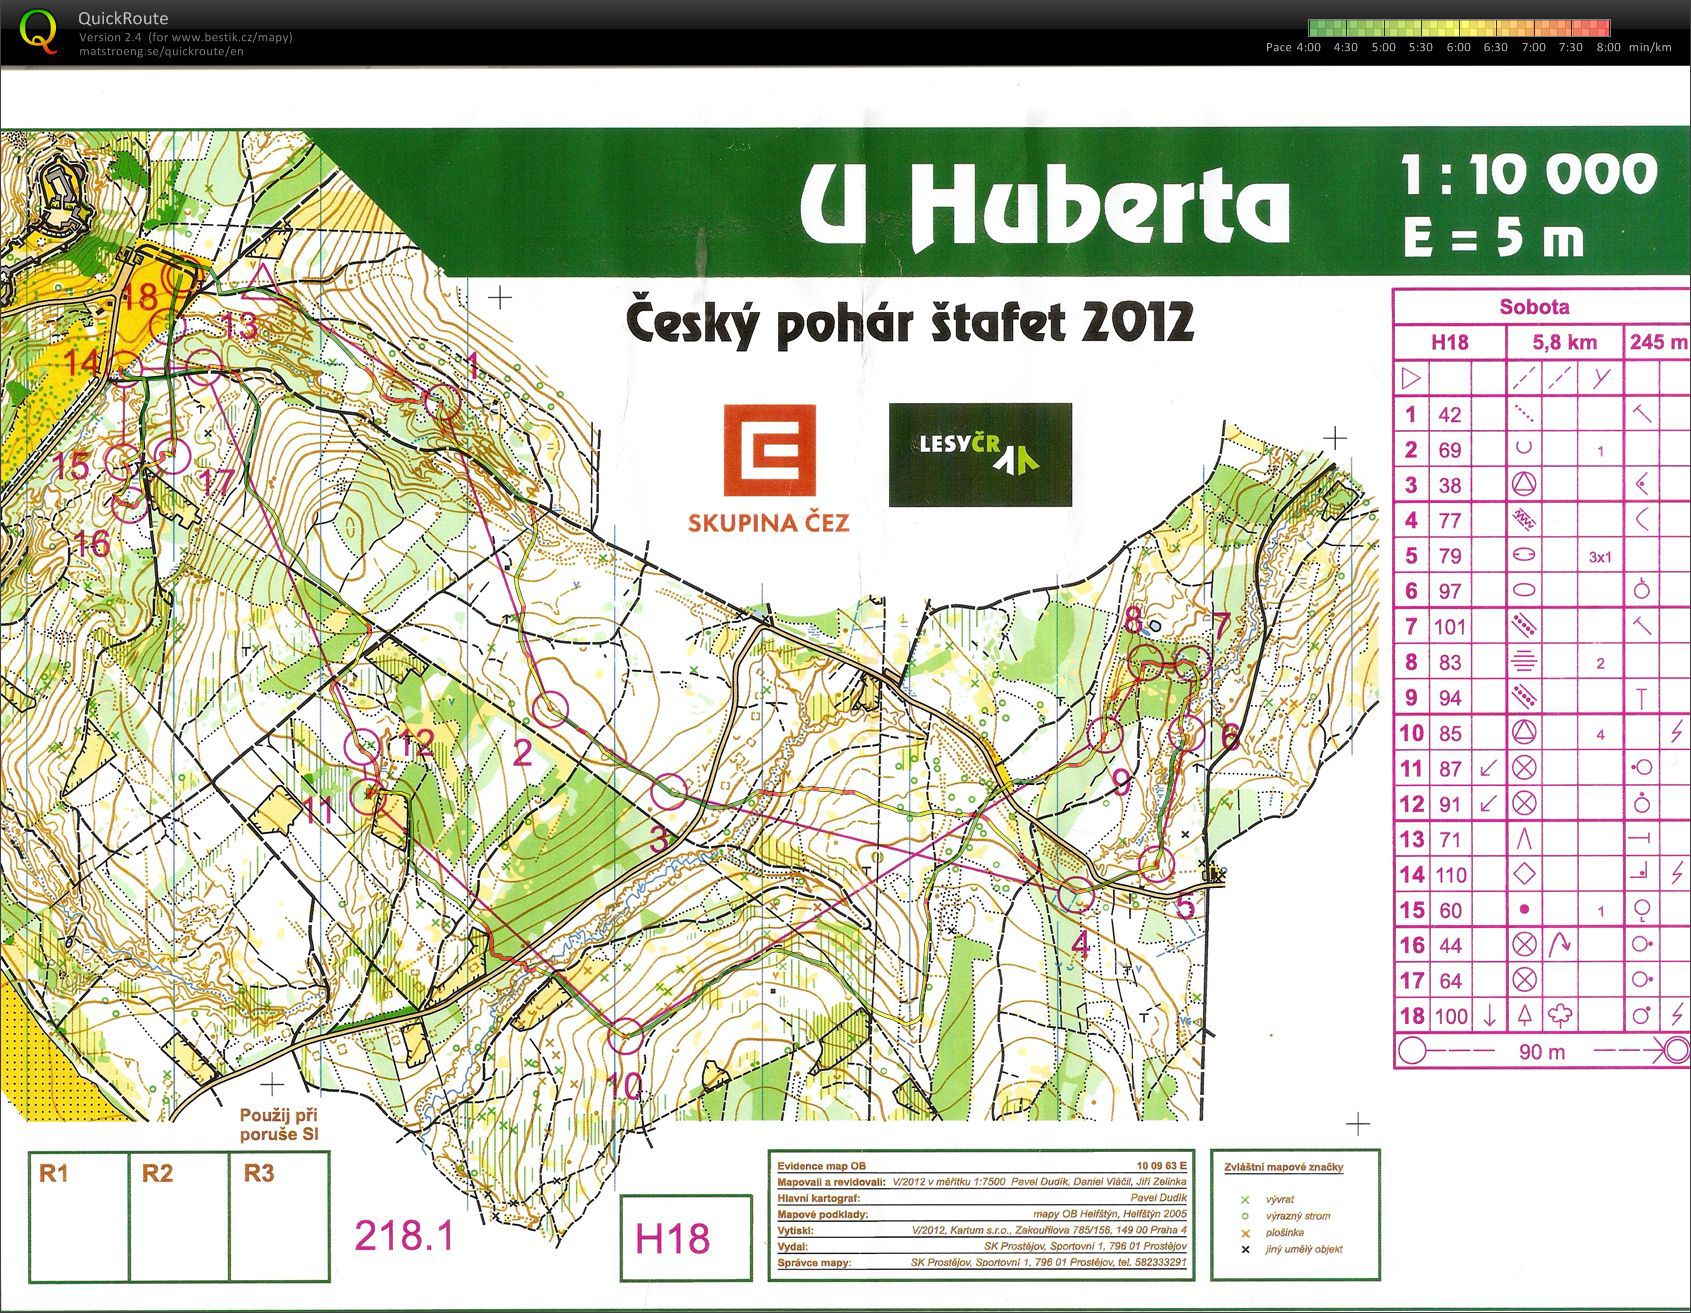Click the 'Zvláštní mapové značky' legend title

coord(1283,1167)
